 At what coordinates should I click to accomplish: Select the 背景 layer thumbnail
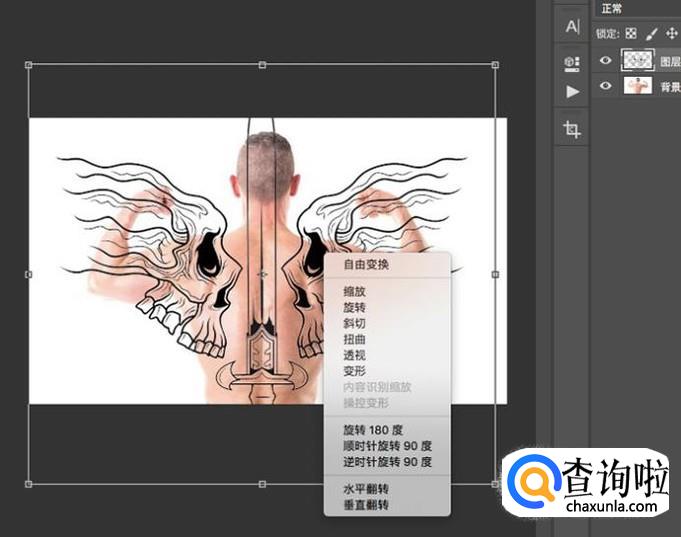click(637, 87)
